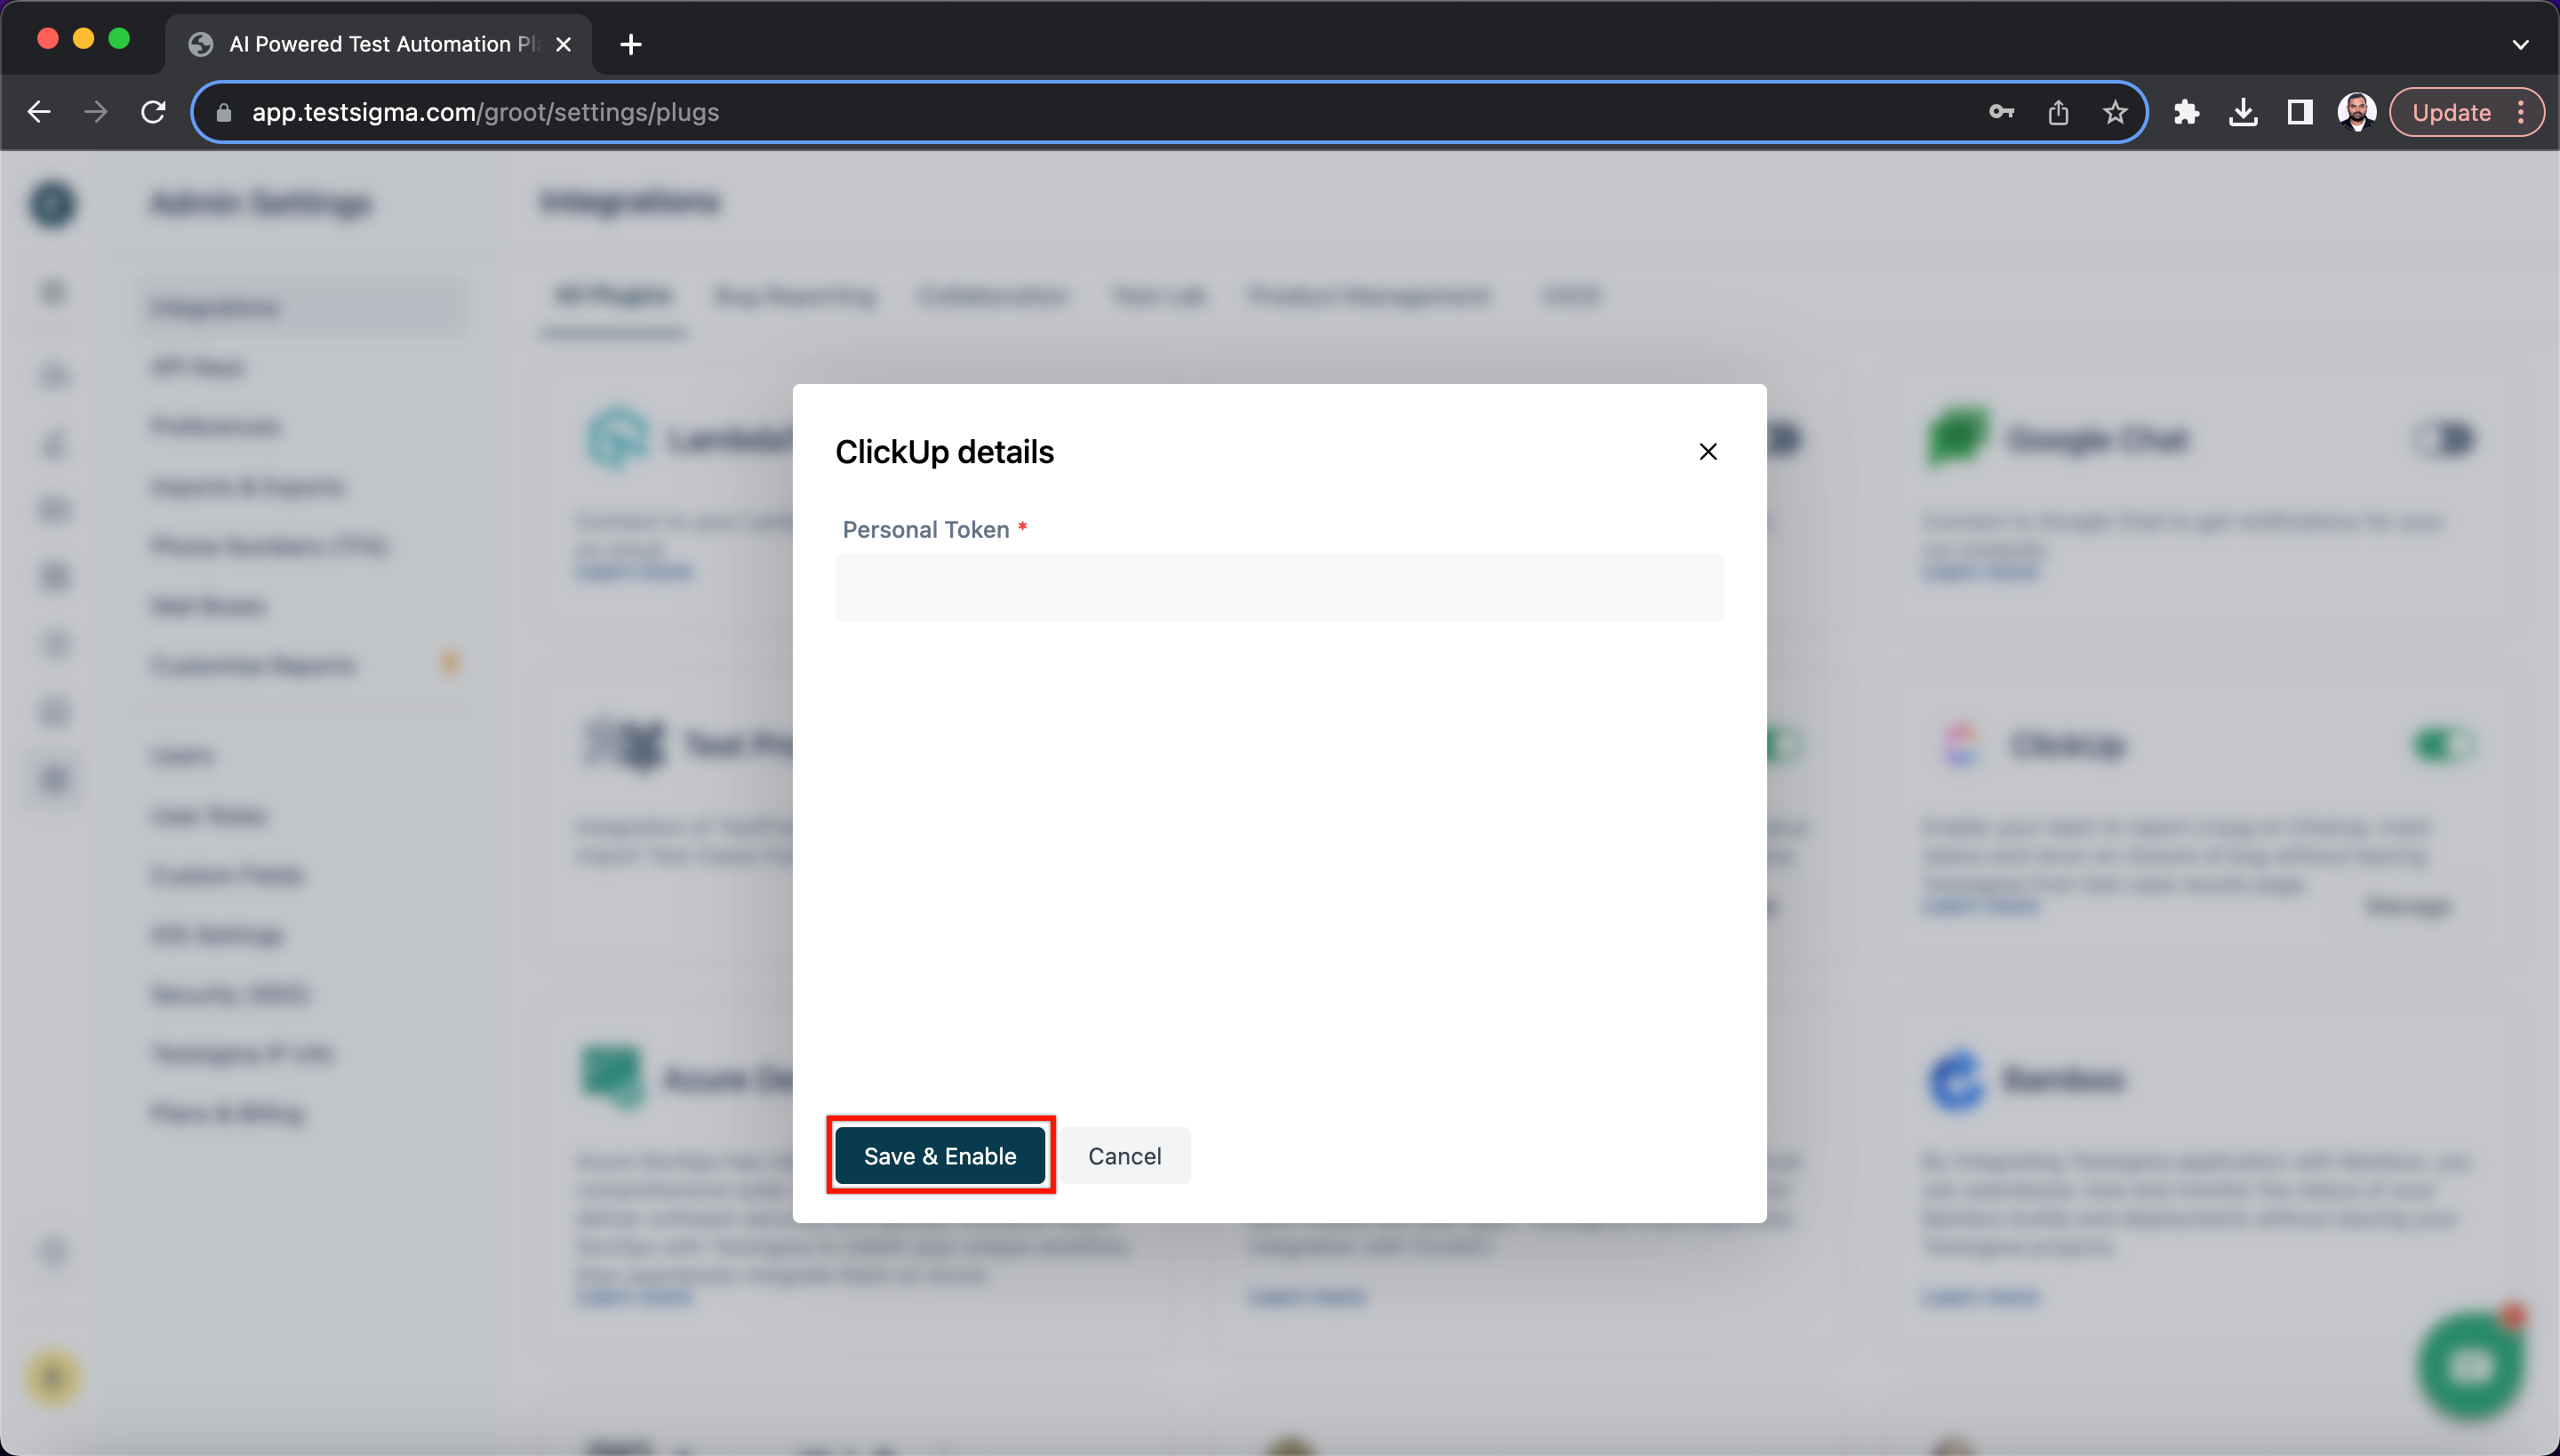This screenshot has height=1456, width=2560.
Task: Expand the tab search chevron
Action: [2520, 44]
